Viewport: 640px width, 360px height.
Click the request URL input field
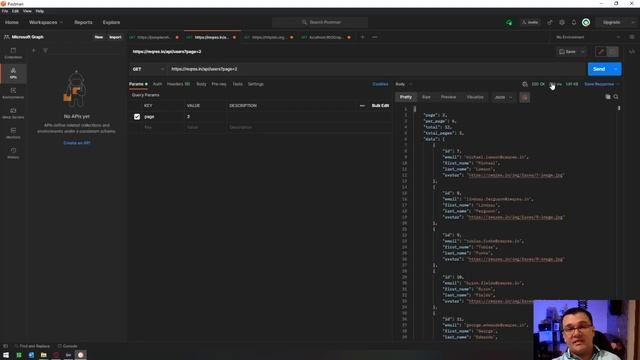376,69
